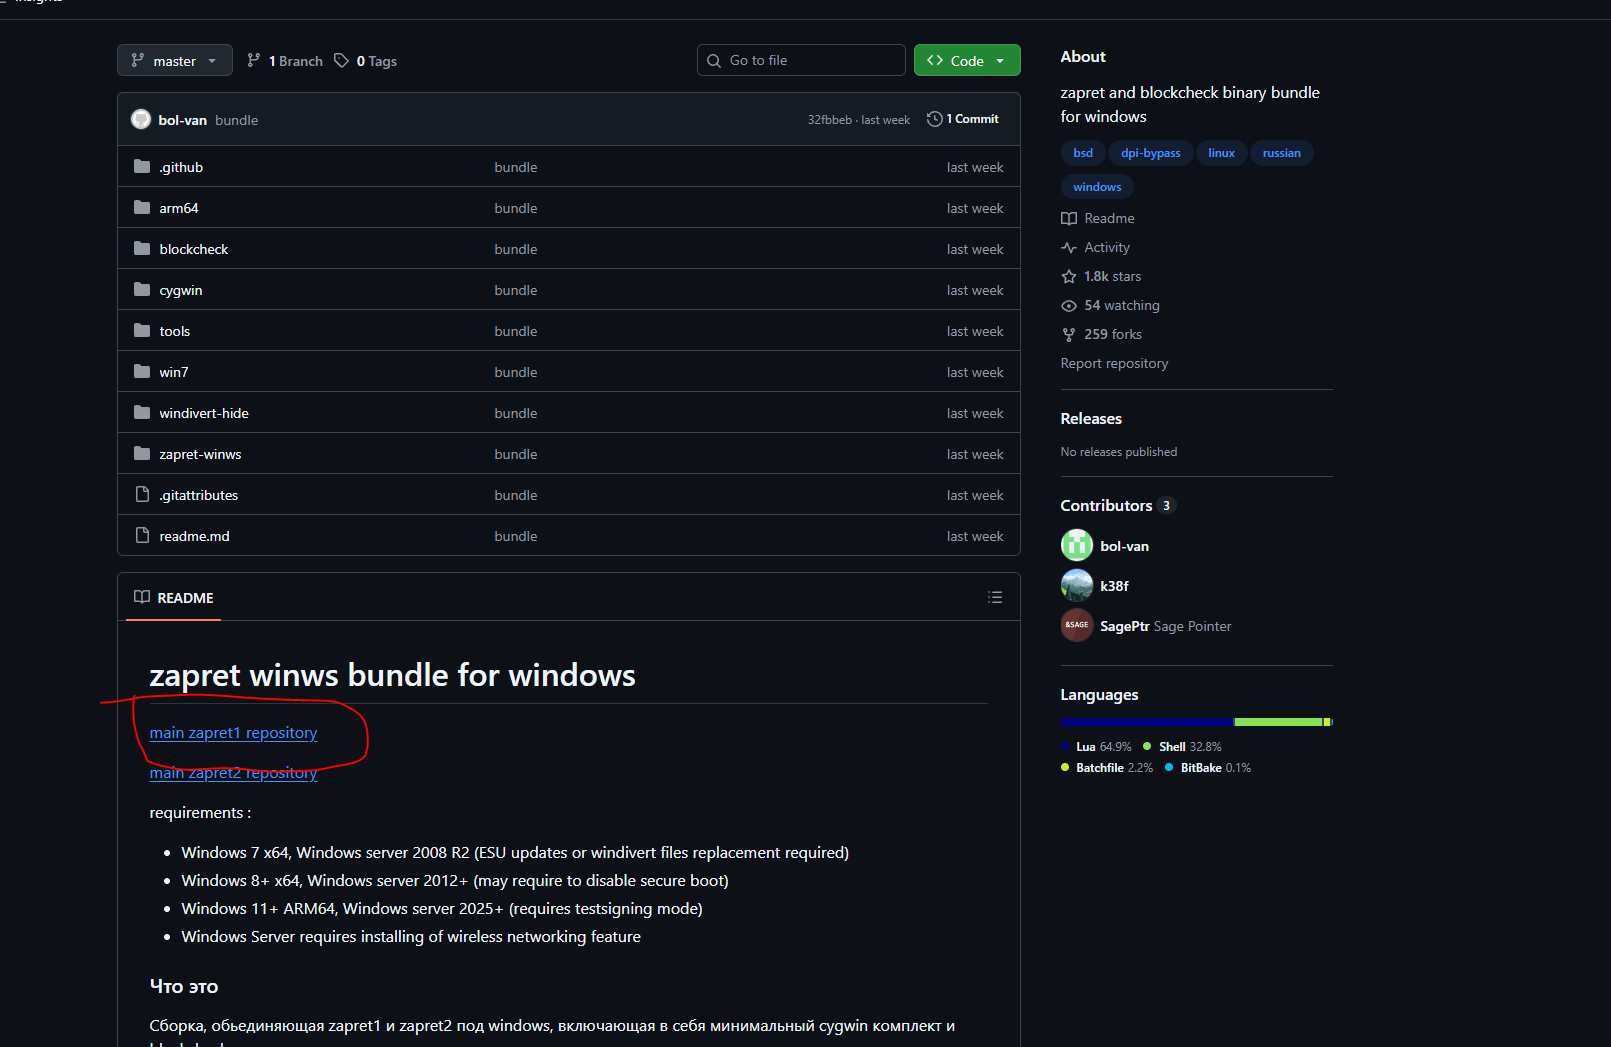Open bol-van contributor avatar
The width and height of the screenshot is (1611, 1047).
coord(1077,545)
